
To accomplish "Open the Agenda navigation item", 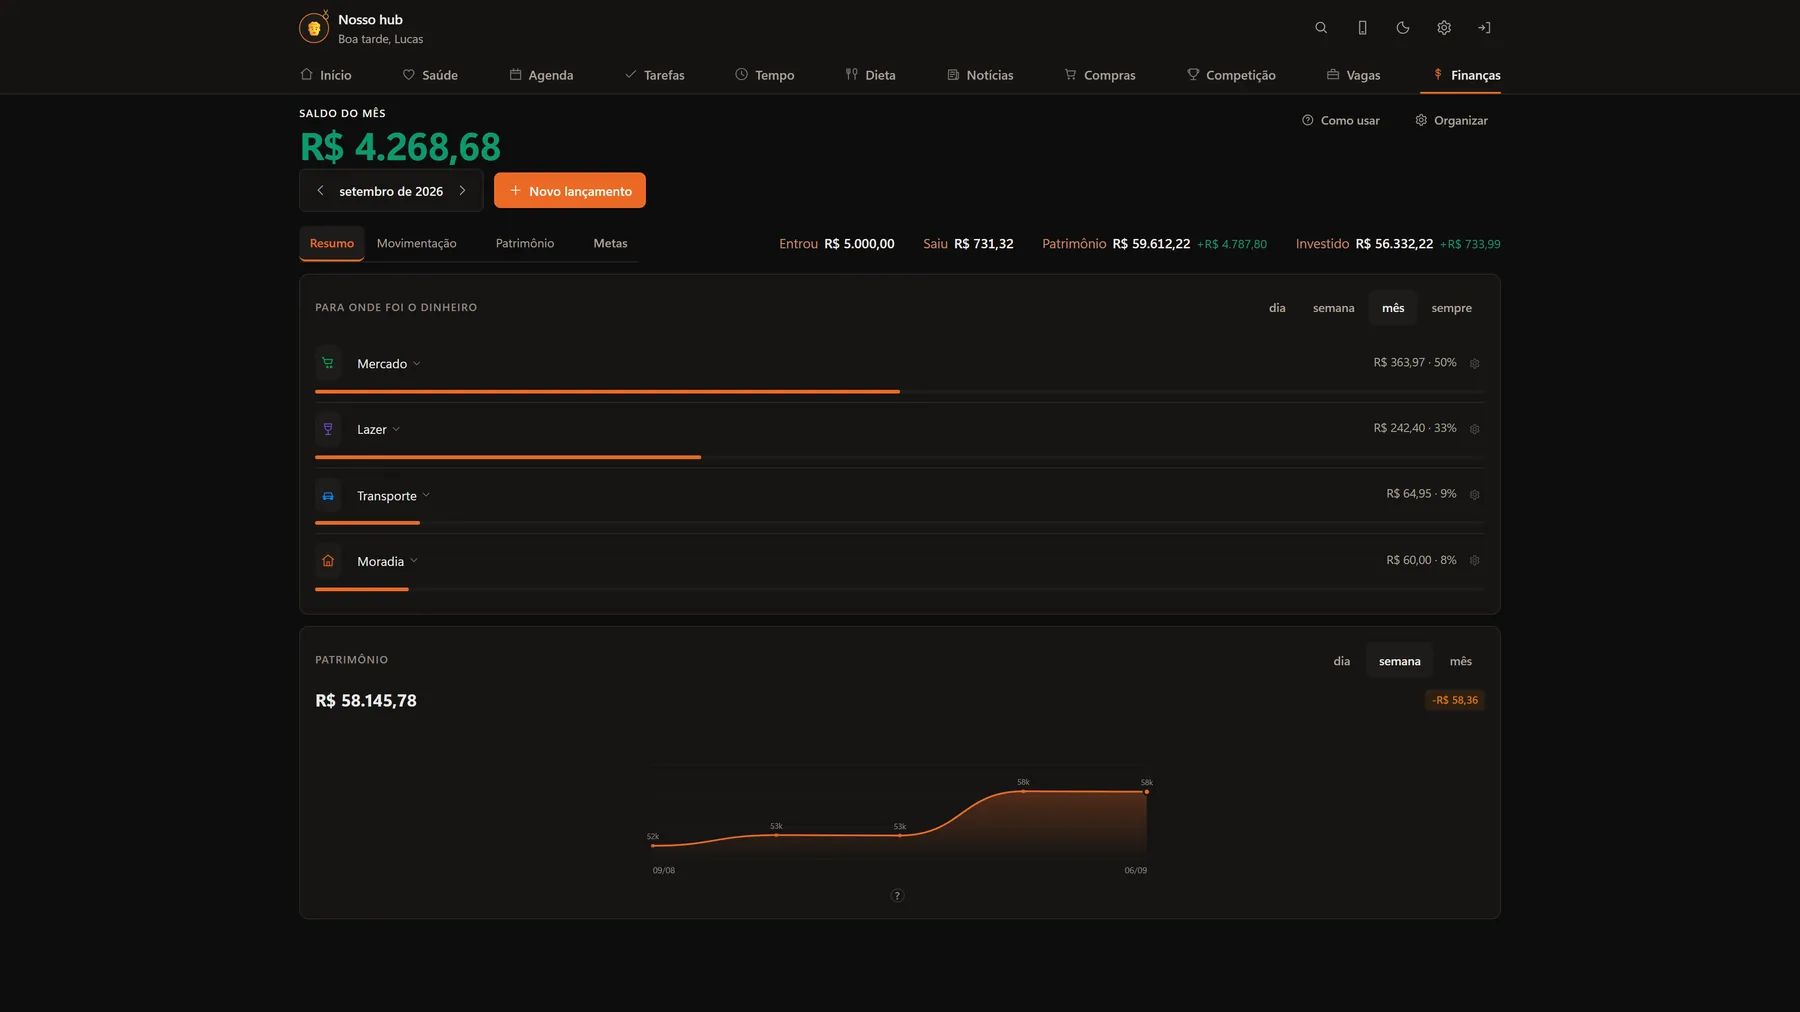I will click(x=541, y=75).
